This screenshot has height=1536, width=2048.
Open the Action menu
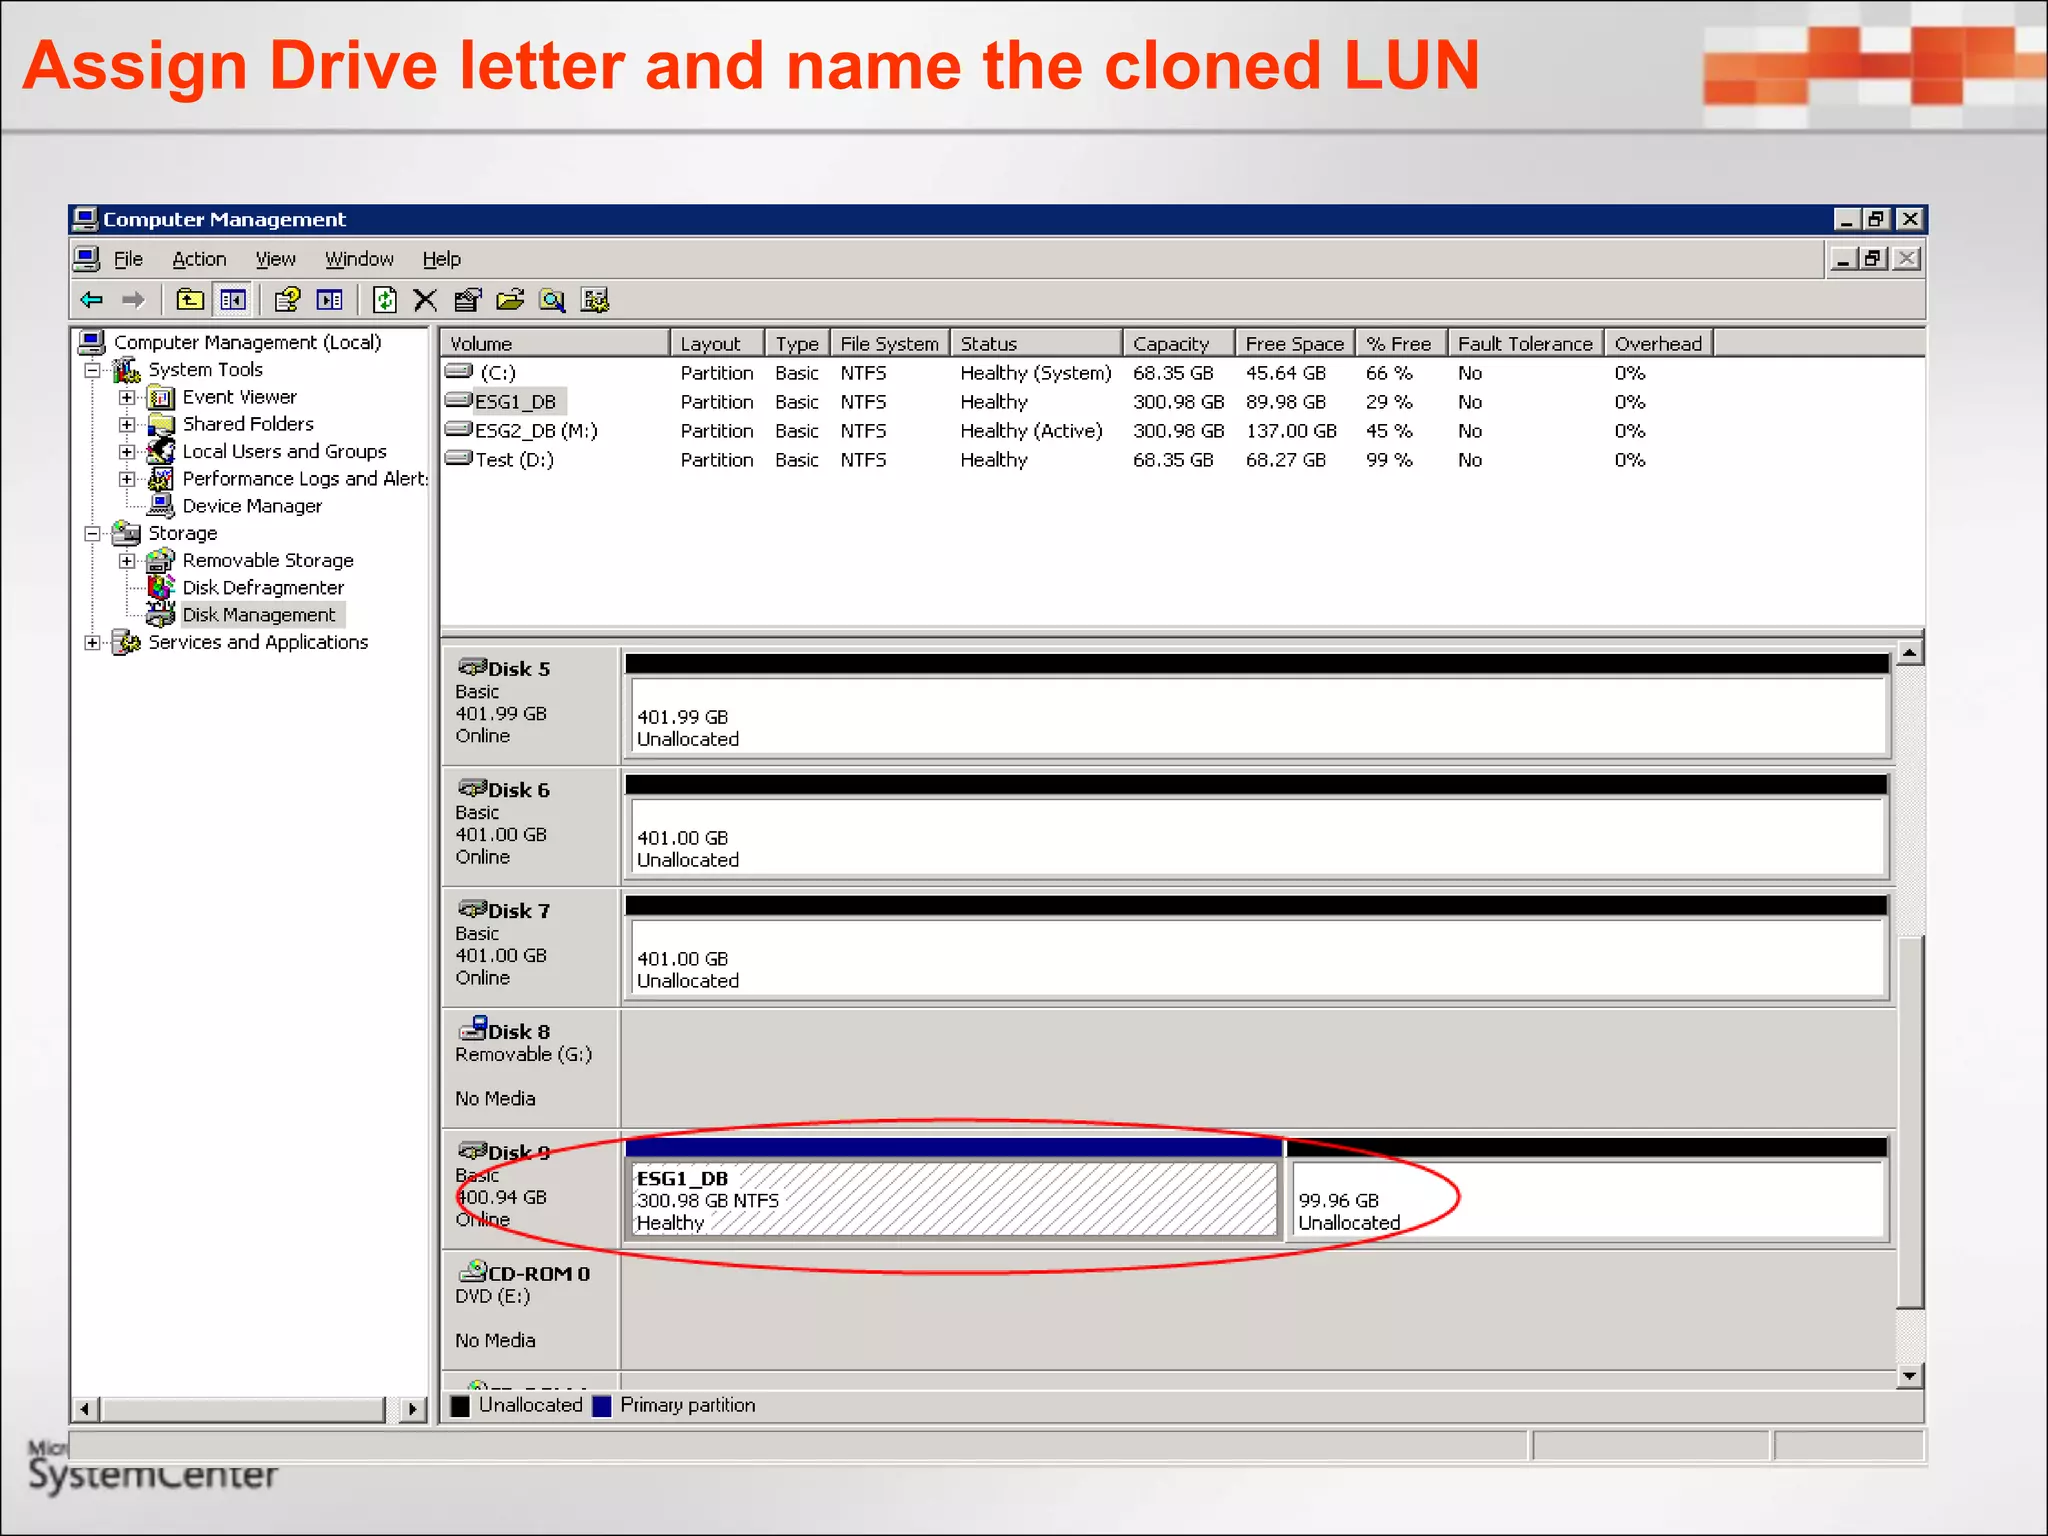point(199,260)
